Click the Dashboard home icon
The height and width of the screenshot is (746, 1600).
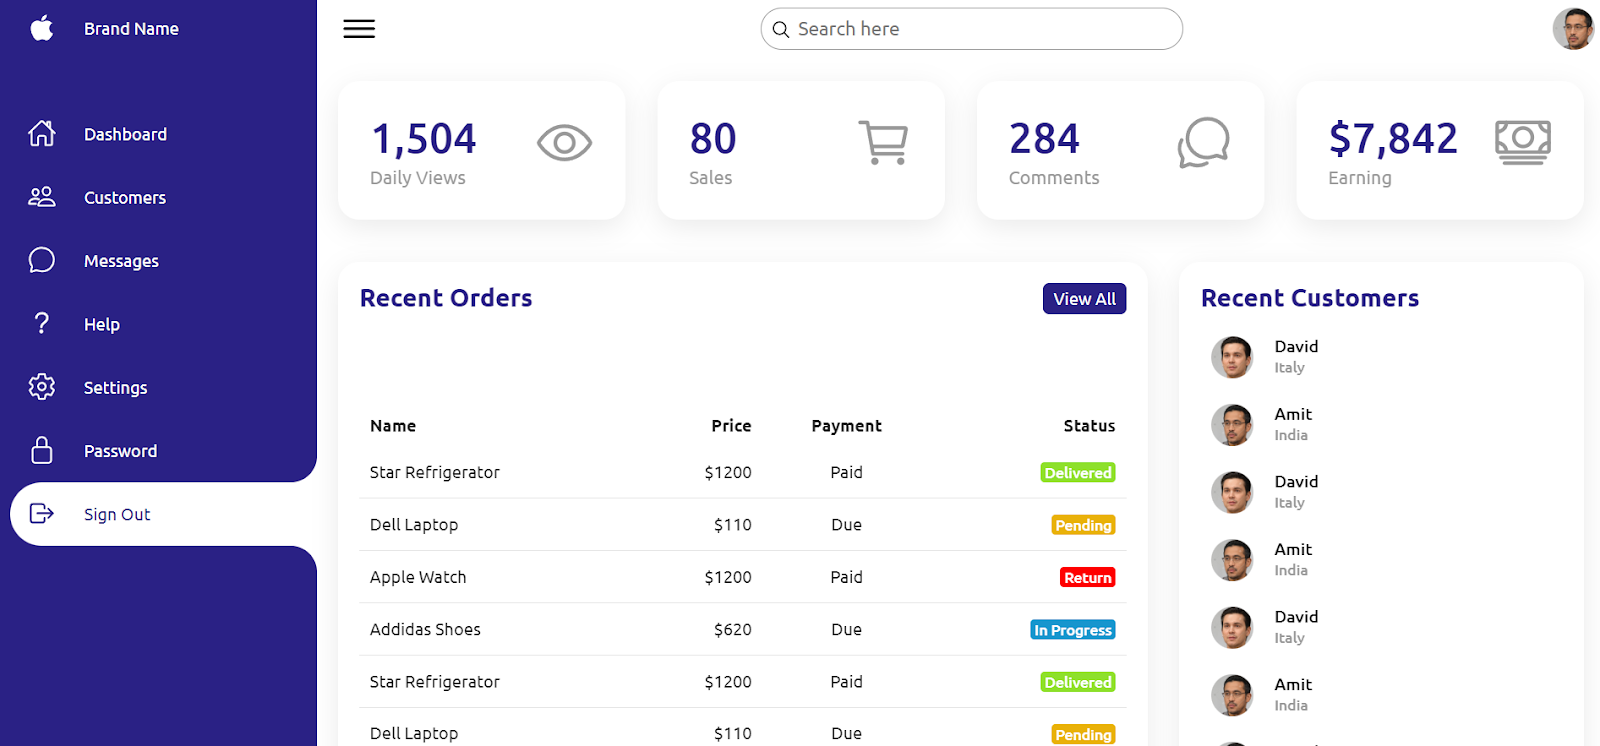coord(42,133)
